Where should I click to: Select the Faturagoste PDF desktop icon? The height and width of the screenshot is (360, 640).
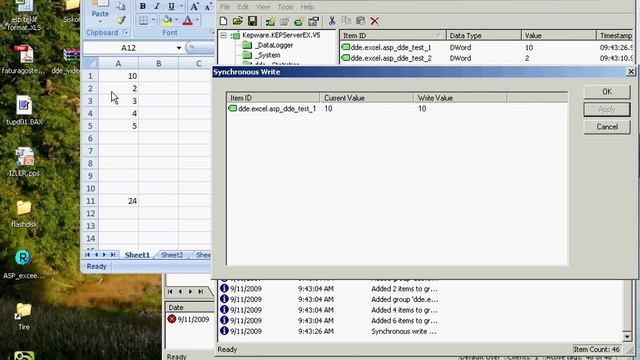[x=24, y=60]
